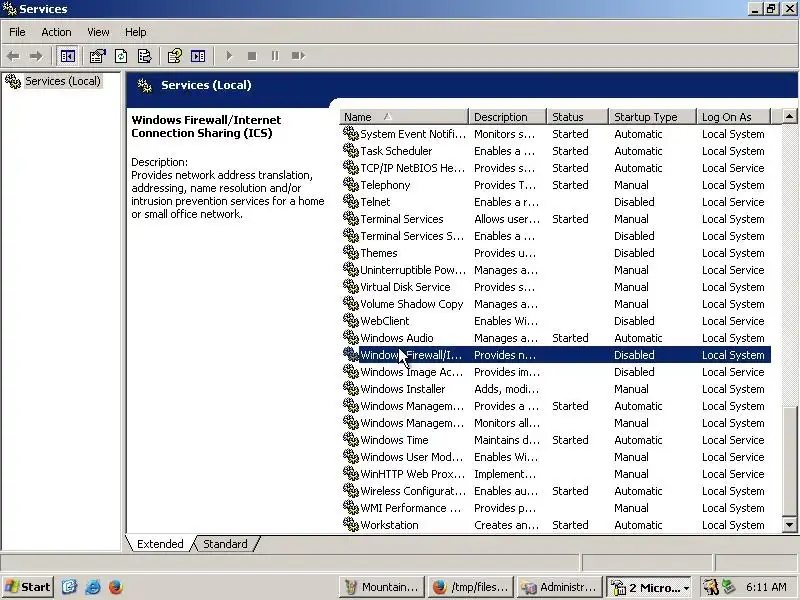Select the Uninterruptible Power service row
Image resolution: width=800 pixels, height=600 pixels.
coord(556,270)
